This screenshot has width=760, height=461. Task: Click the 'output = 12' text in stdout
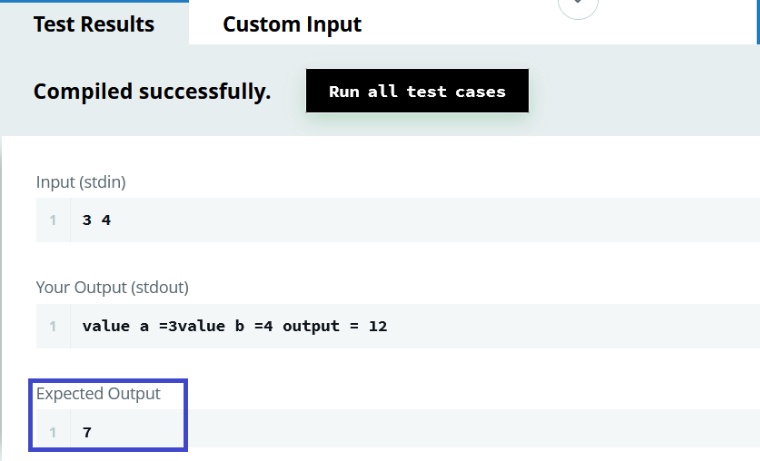point(335,326)
